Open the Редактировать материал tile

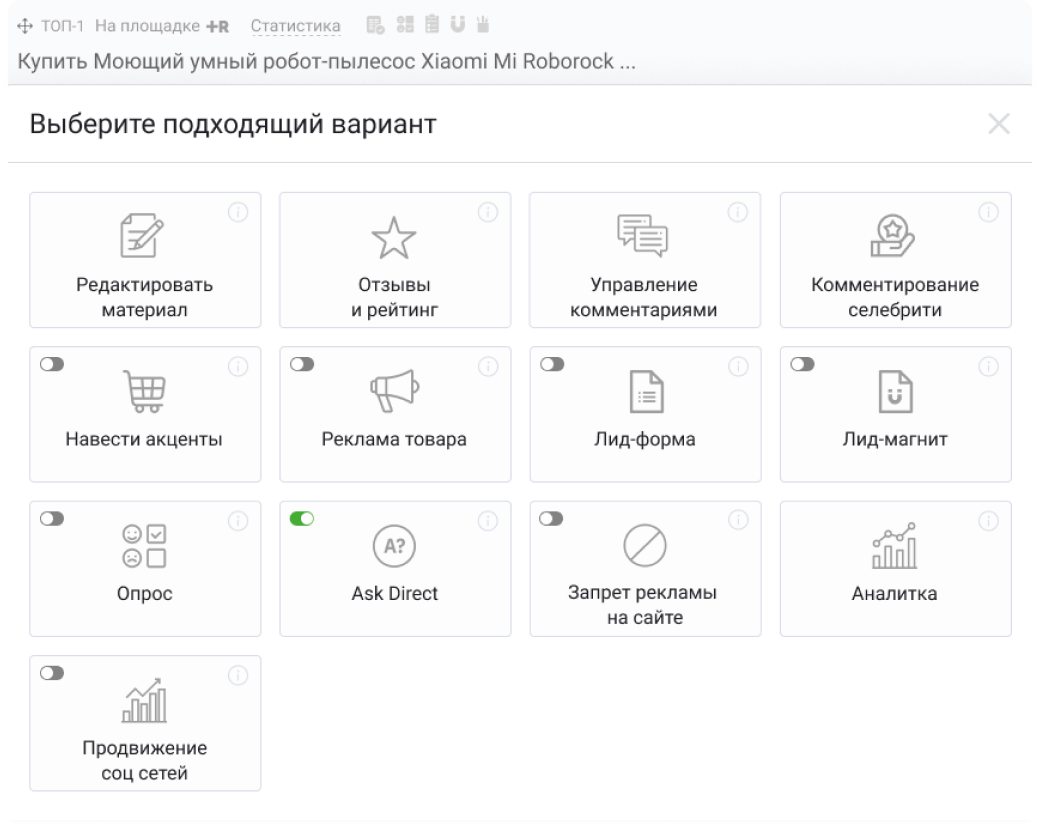145,260
